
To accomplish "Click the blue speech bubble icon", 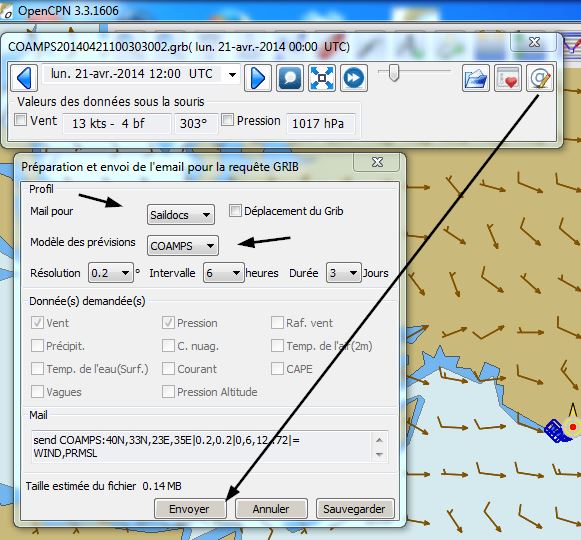I will tap(290, 78).
